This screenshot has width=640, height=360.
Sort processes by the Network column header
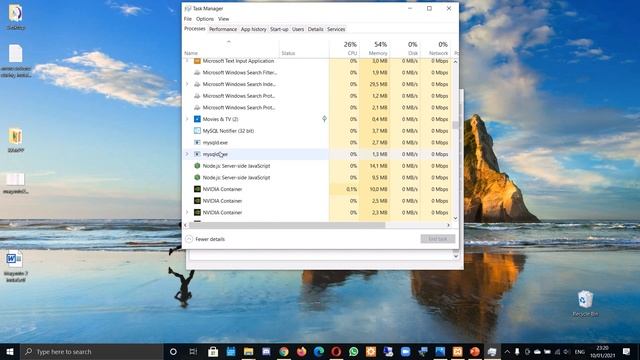435,48
